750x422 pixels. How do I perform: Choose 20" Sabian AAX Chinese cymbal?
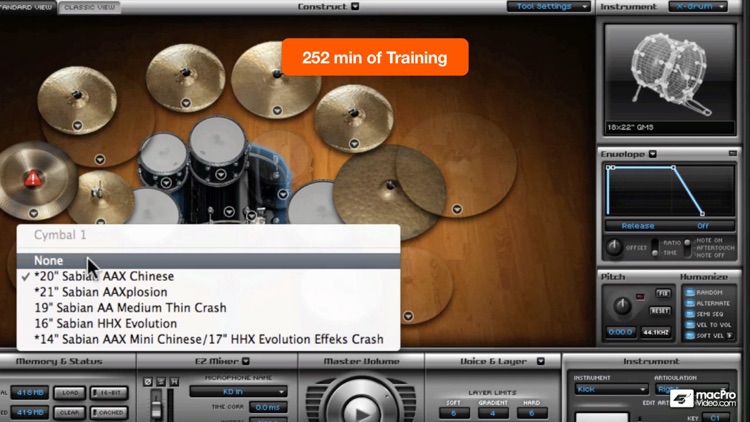[x=208, y=276]
